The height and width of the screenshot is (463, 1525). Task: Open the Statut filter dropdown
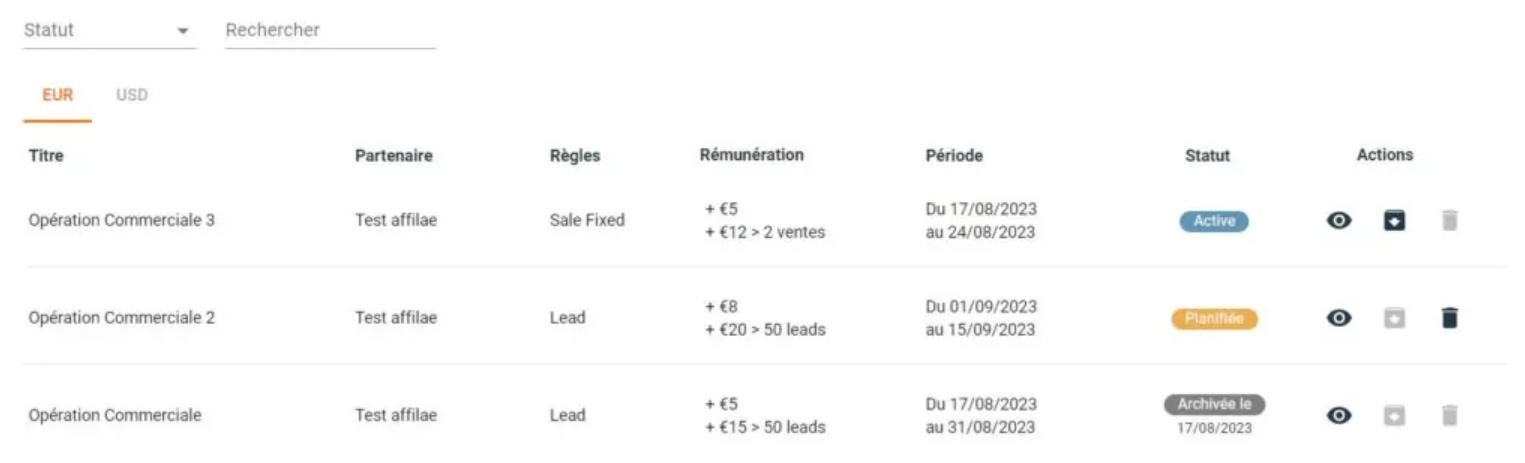(109, 30)
